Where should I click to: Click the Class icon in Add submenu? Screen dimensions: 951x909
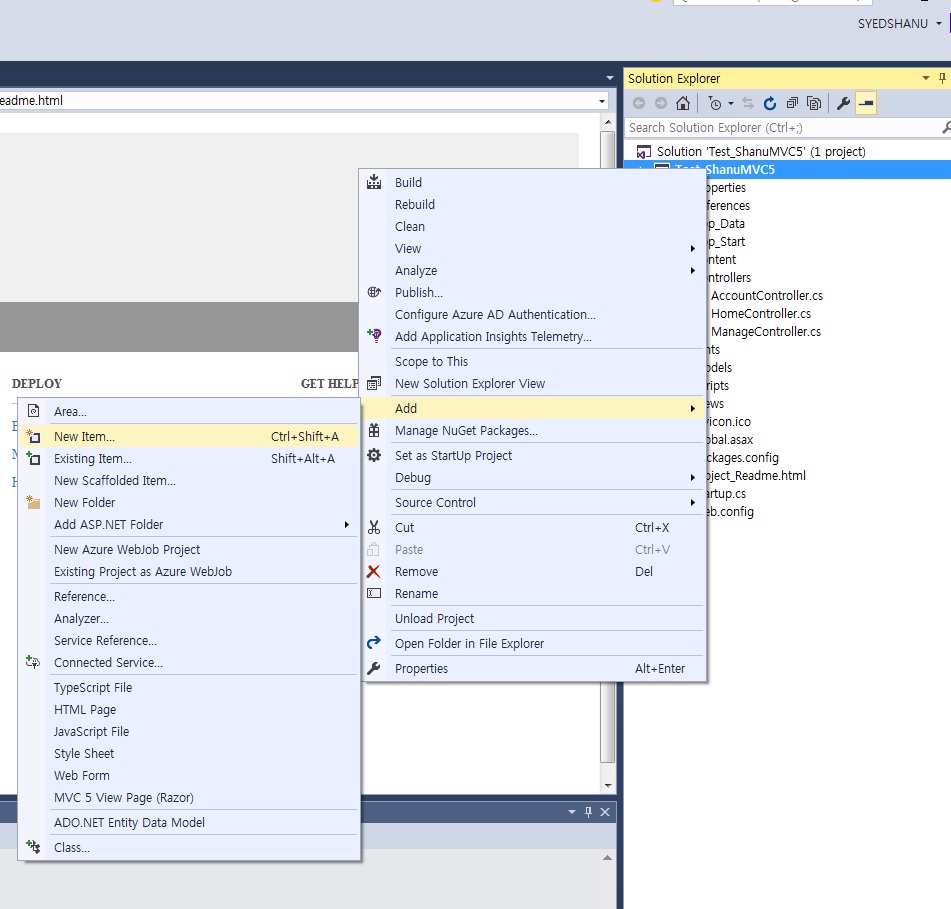point(33,847)
